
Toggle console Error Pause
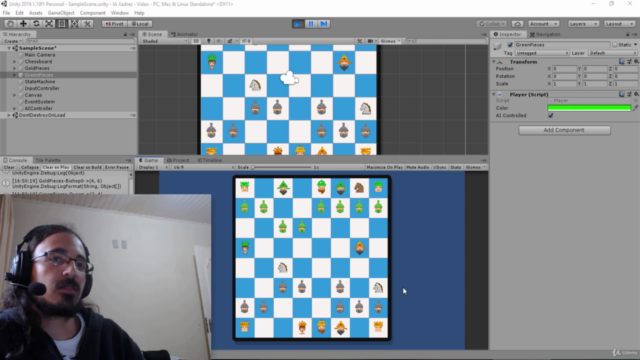tap(117, 167)
